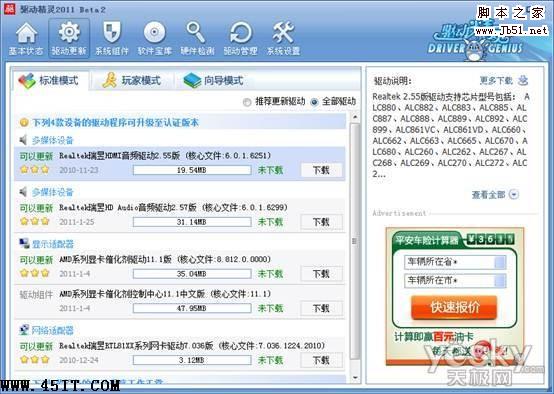Click star rating of Realtek HDMI driver

[35, 170]
